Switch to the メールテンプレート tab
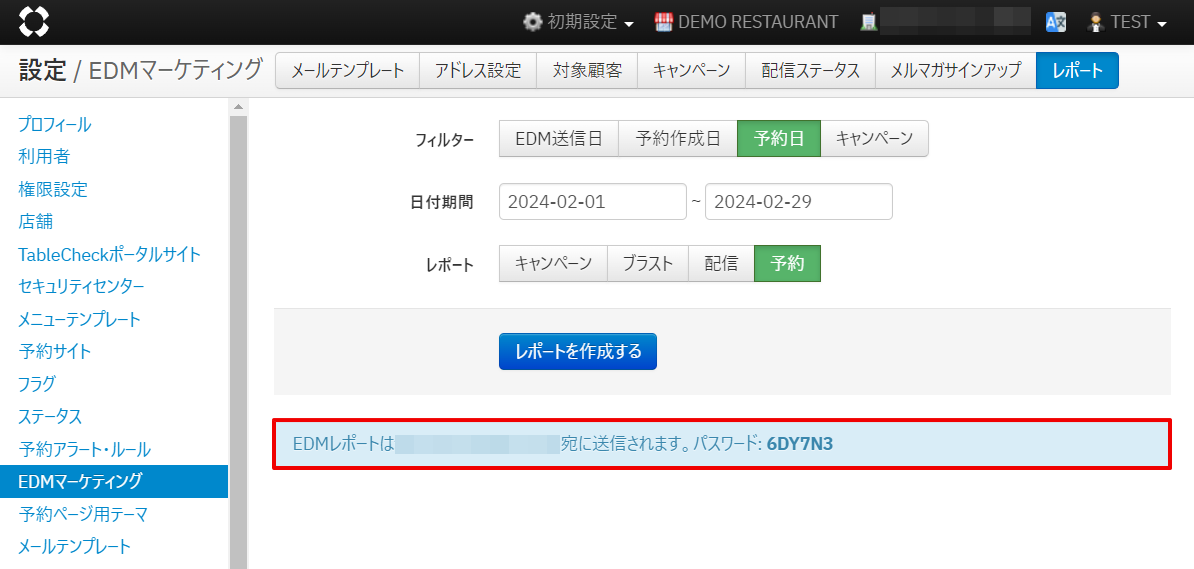Viewport: 1194px width, 569px height. pos(347,71)
